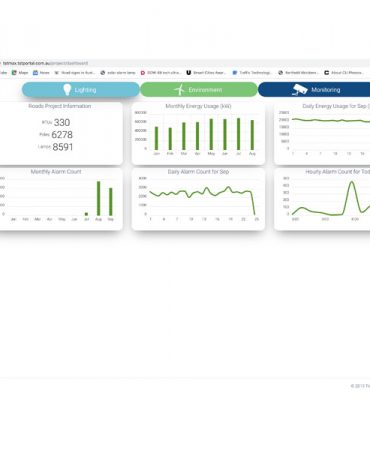
Task: Open the Maps bookmark icon
Action: (14, 72)
